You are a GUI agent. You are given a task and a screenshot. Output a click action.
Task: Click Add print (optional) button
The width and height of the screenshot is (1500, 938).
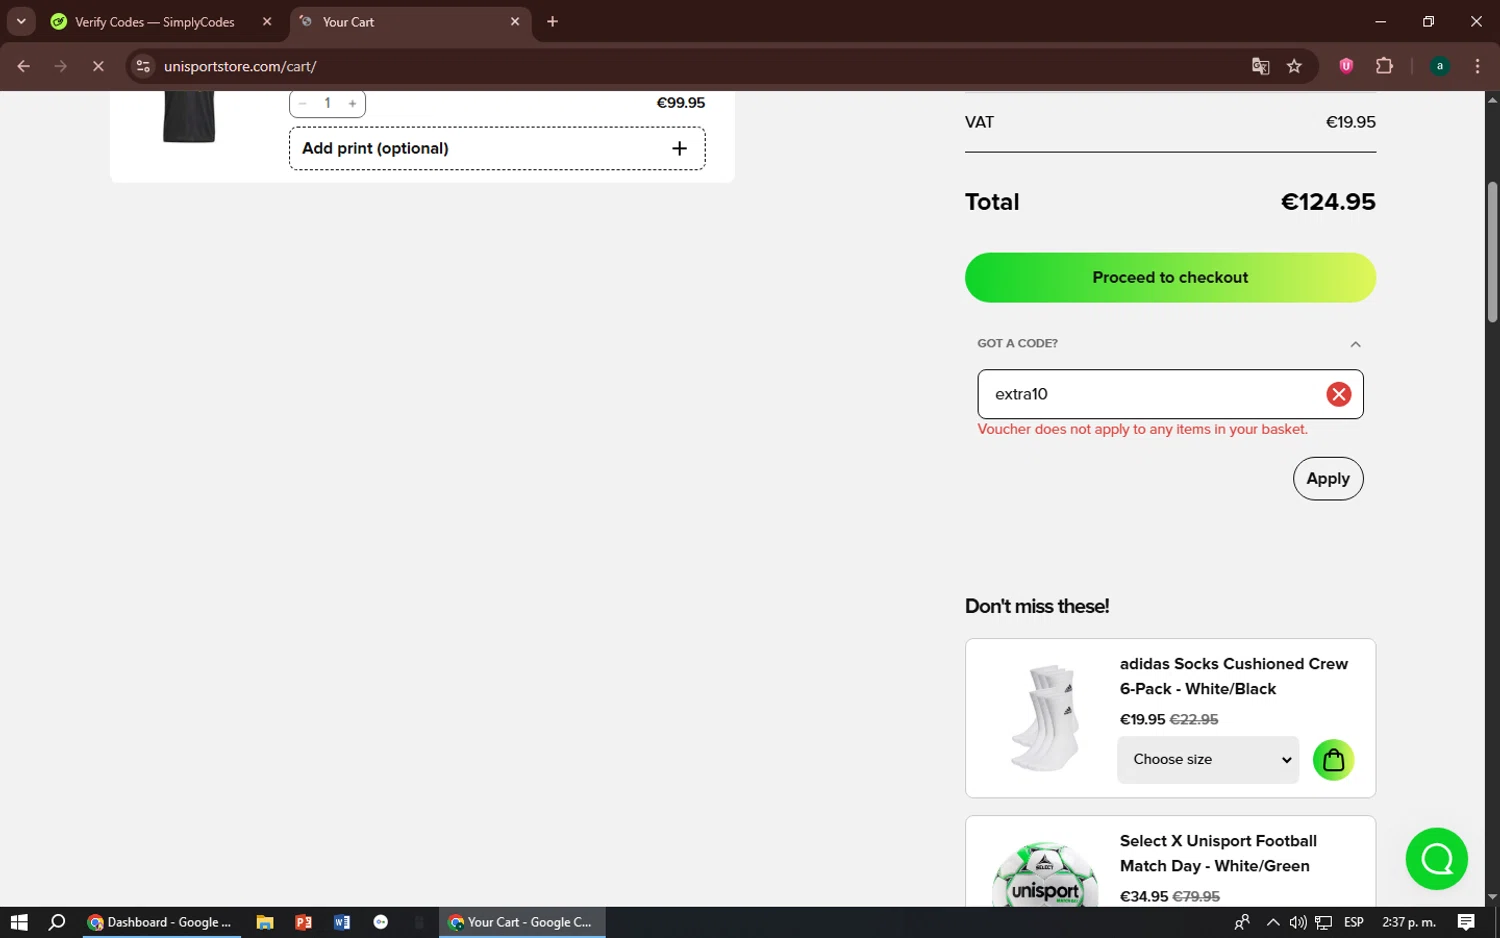(x=497, y=148)
